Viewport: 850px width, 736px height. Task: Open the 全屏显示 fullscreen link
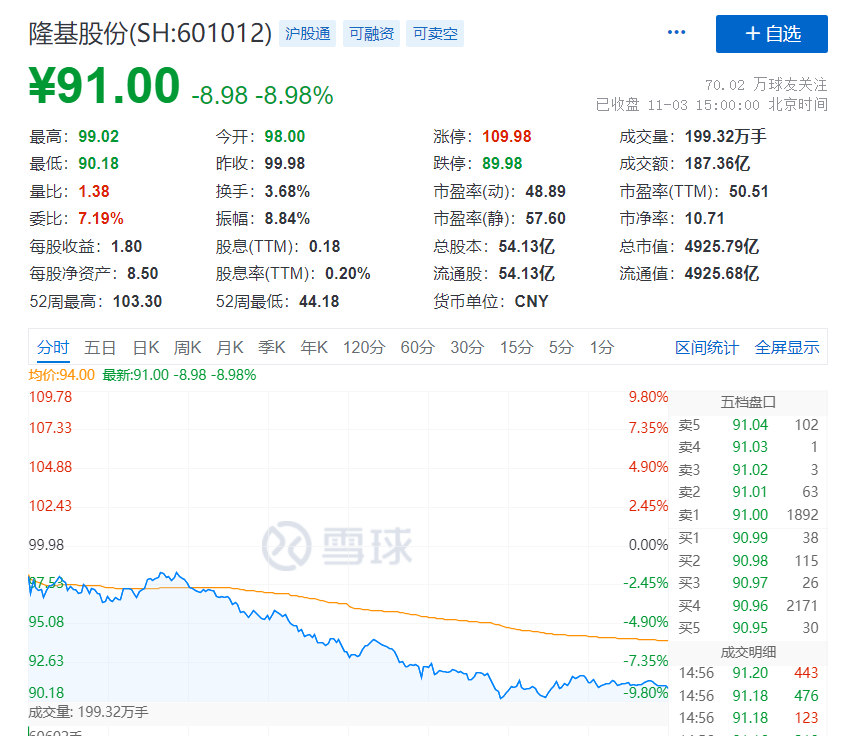pyautogui.click(x=787, y=347)
